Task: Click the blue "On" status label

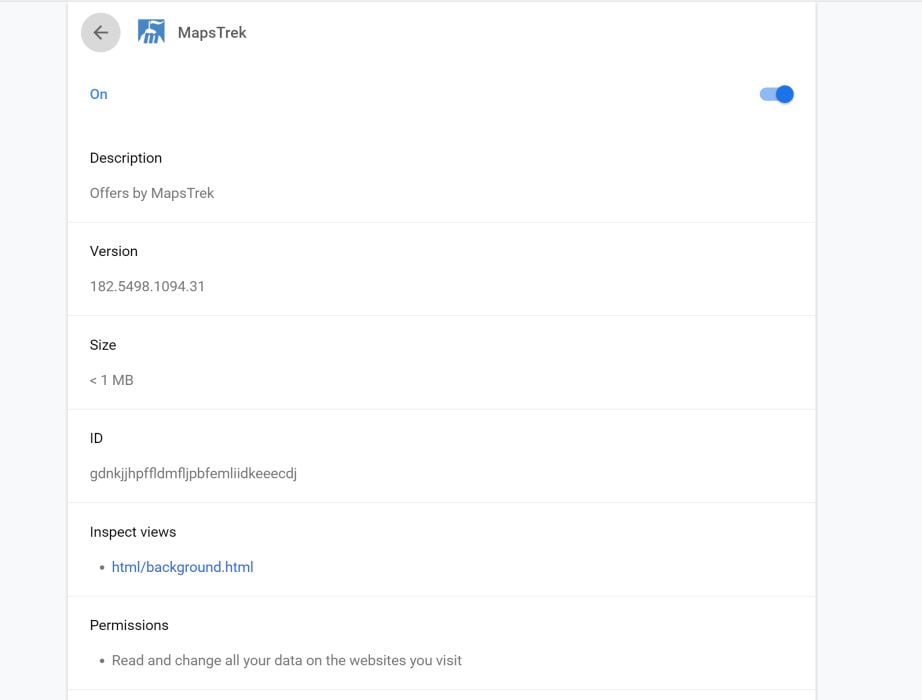Action: click(x=98, y=94)
